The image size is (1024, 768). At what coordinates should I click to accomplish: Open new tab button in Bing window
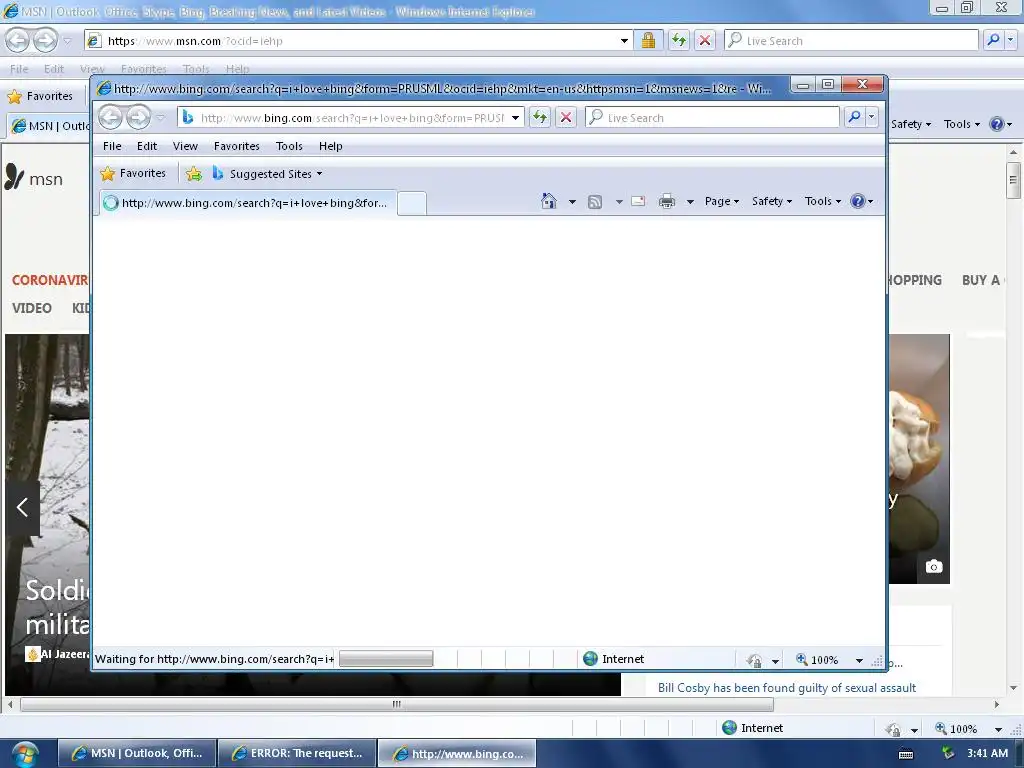(x=412, y=203)
